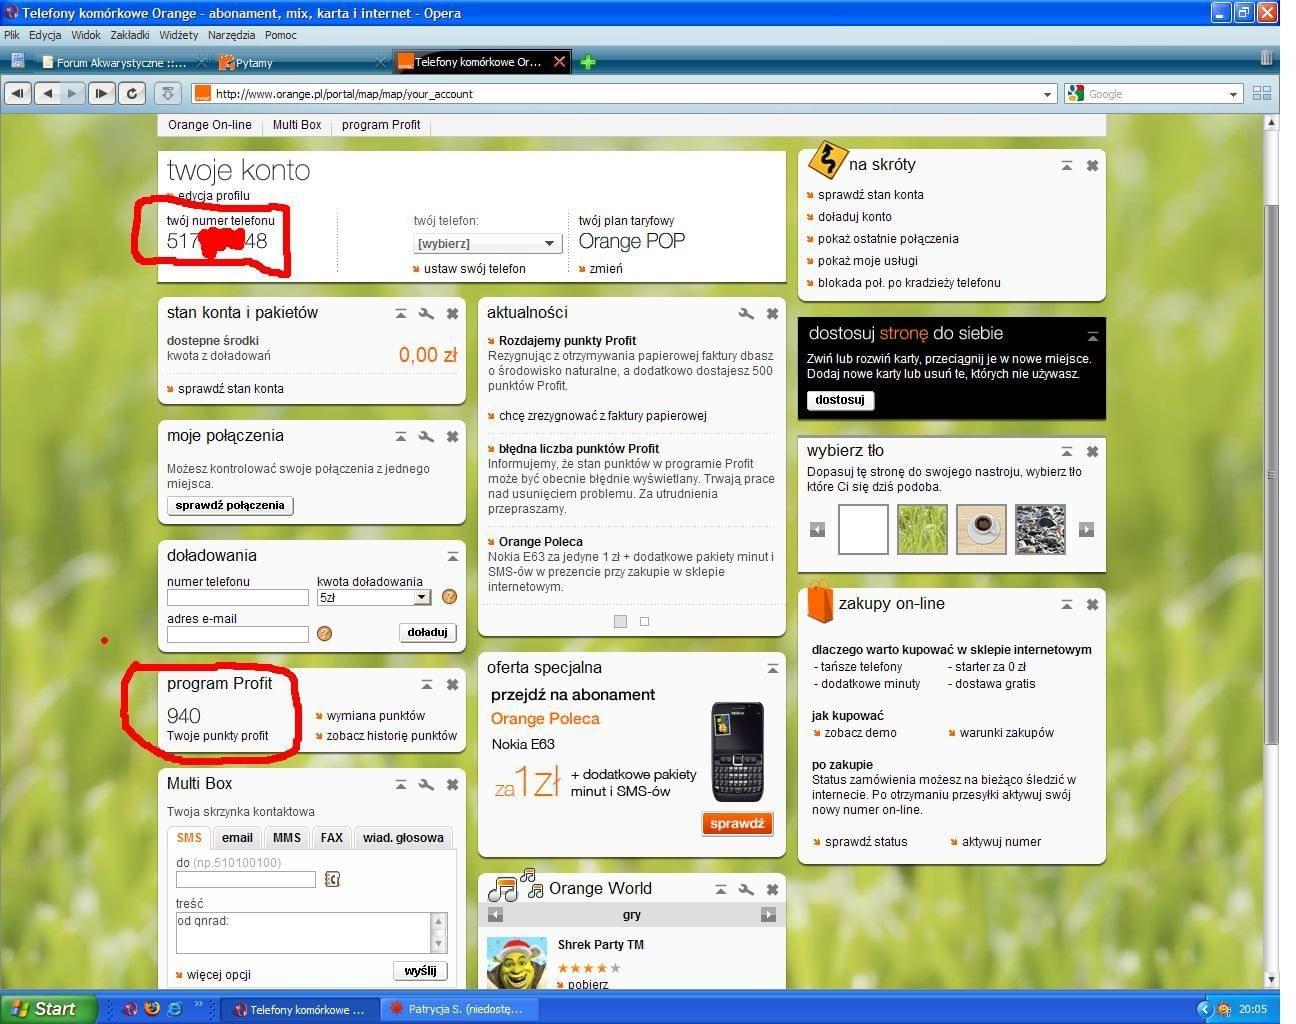Reload the page with Opera's reload button
The height and width of the screenshot is (1024, 1296).
pos(132,93)
